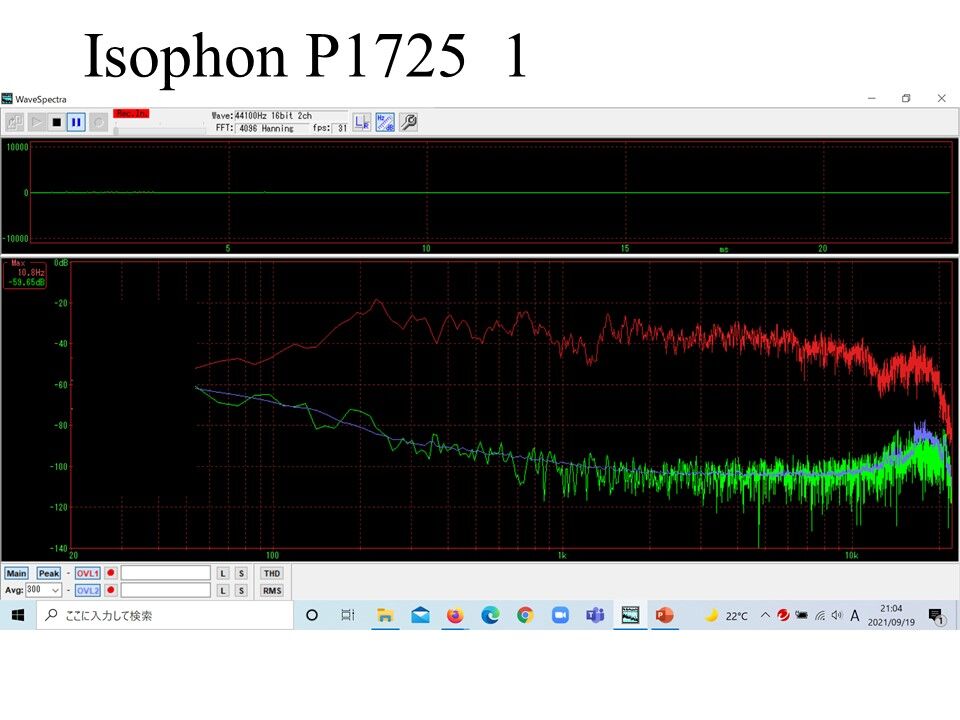
Task: Toggle the THD measurement button
Action: coord(272,574)
